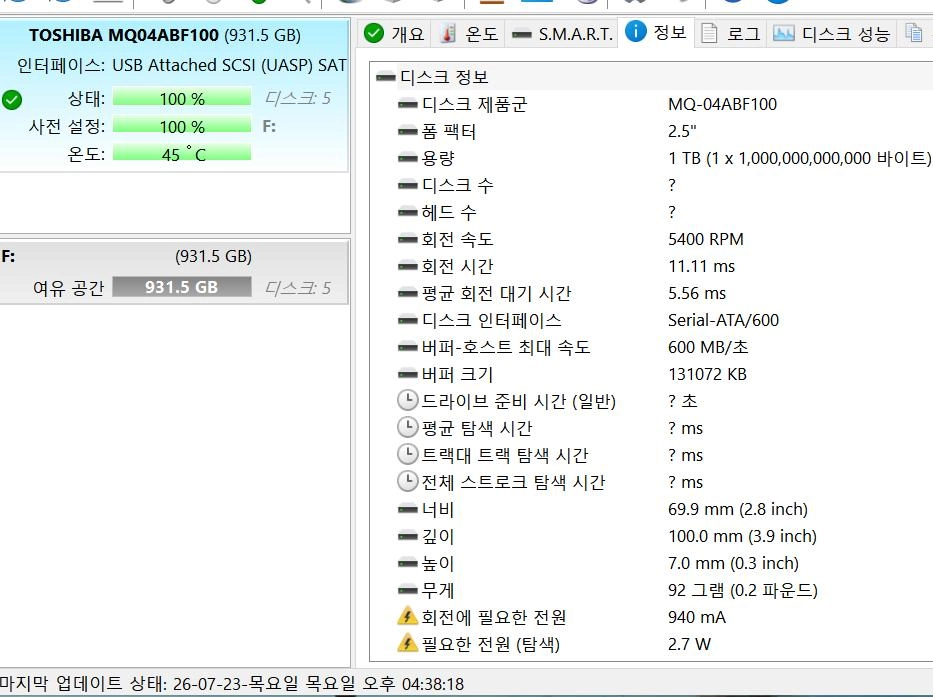Click the drive icon beside 버퍼 크기
This screenshot has height=697, width=933.
point(408,374)
